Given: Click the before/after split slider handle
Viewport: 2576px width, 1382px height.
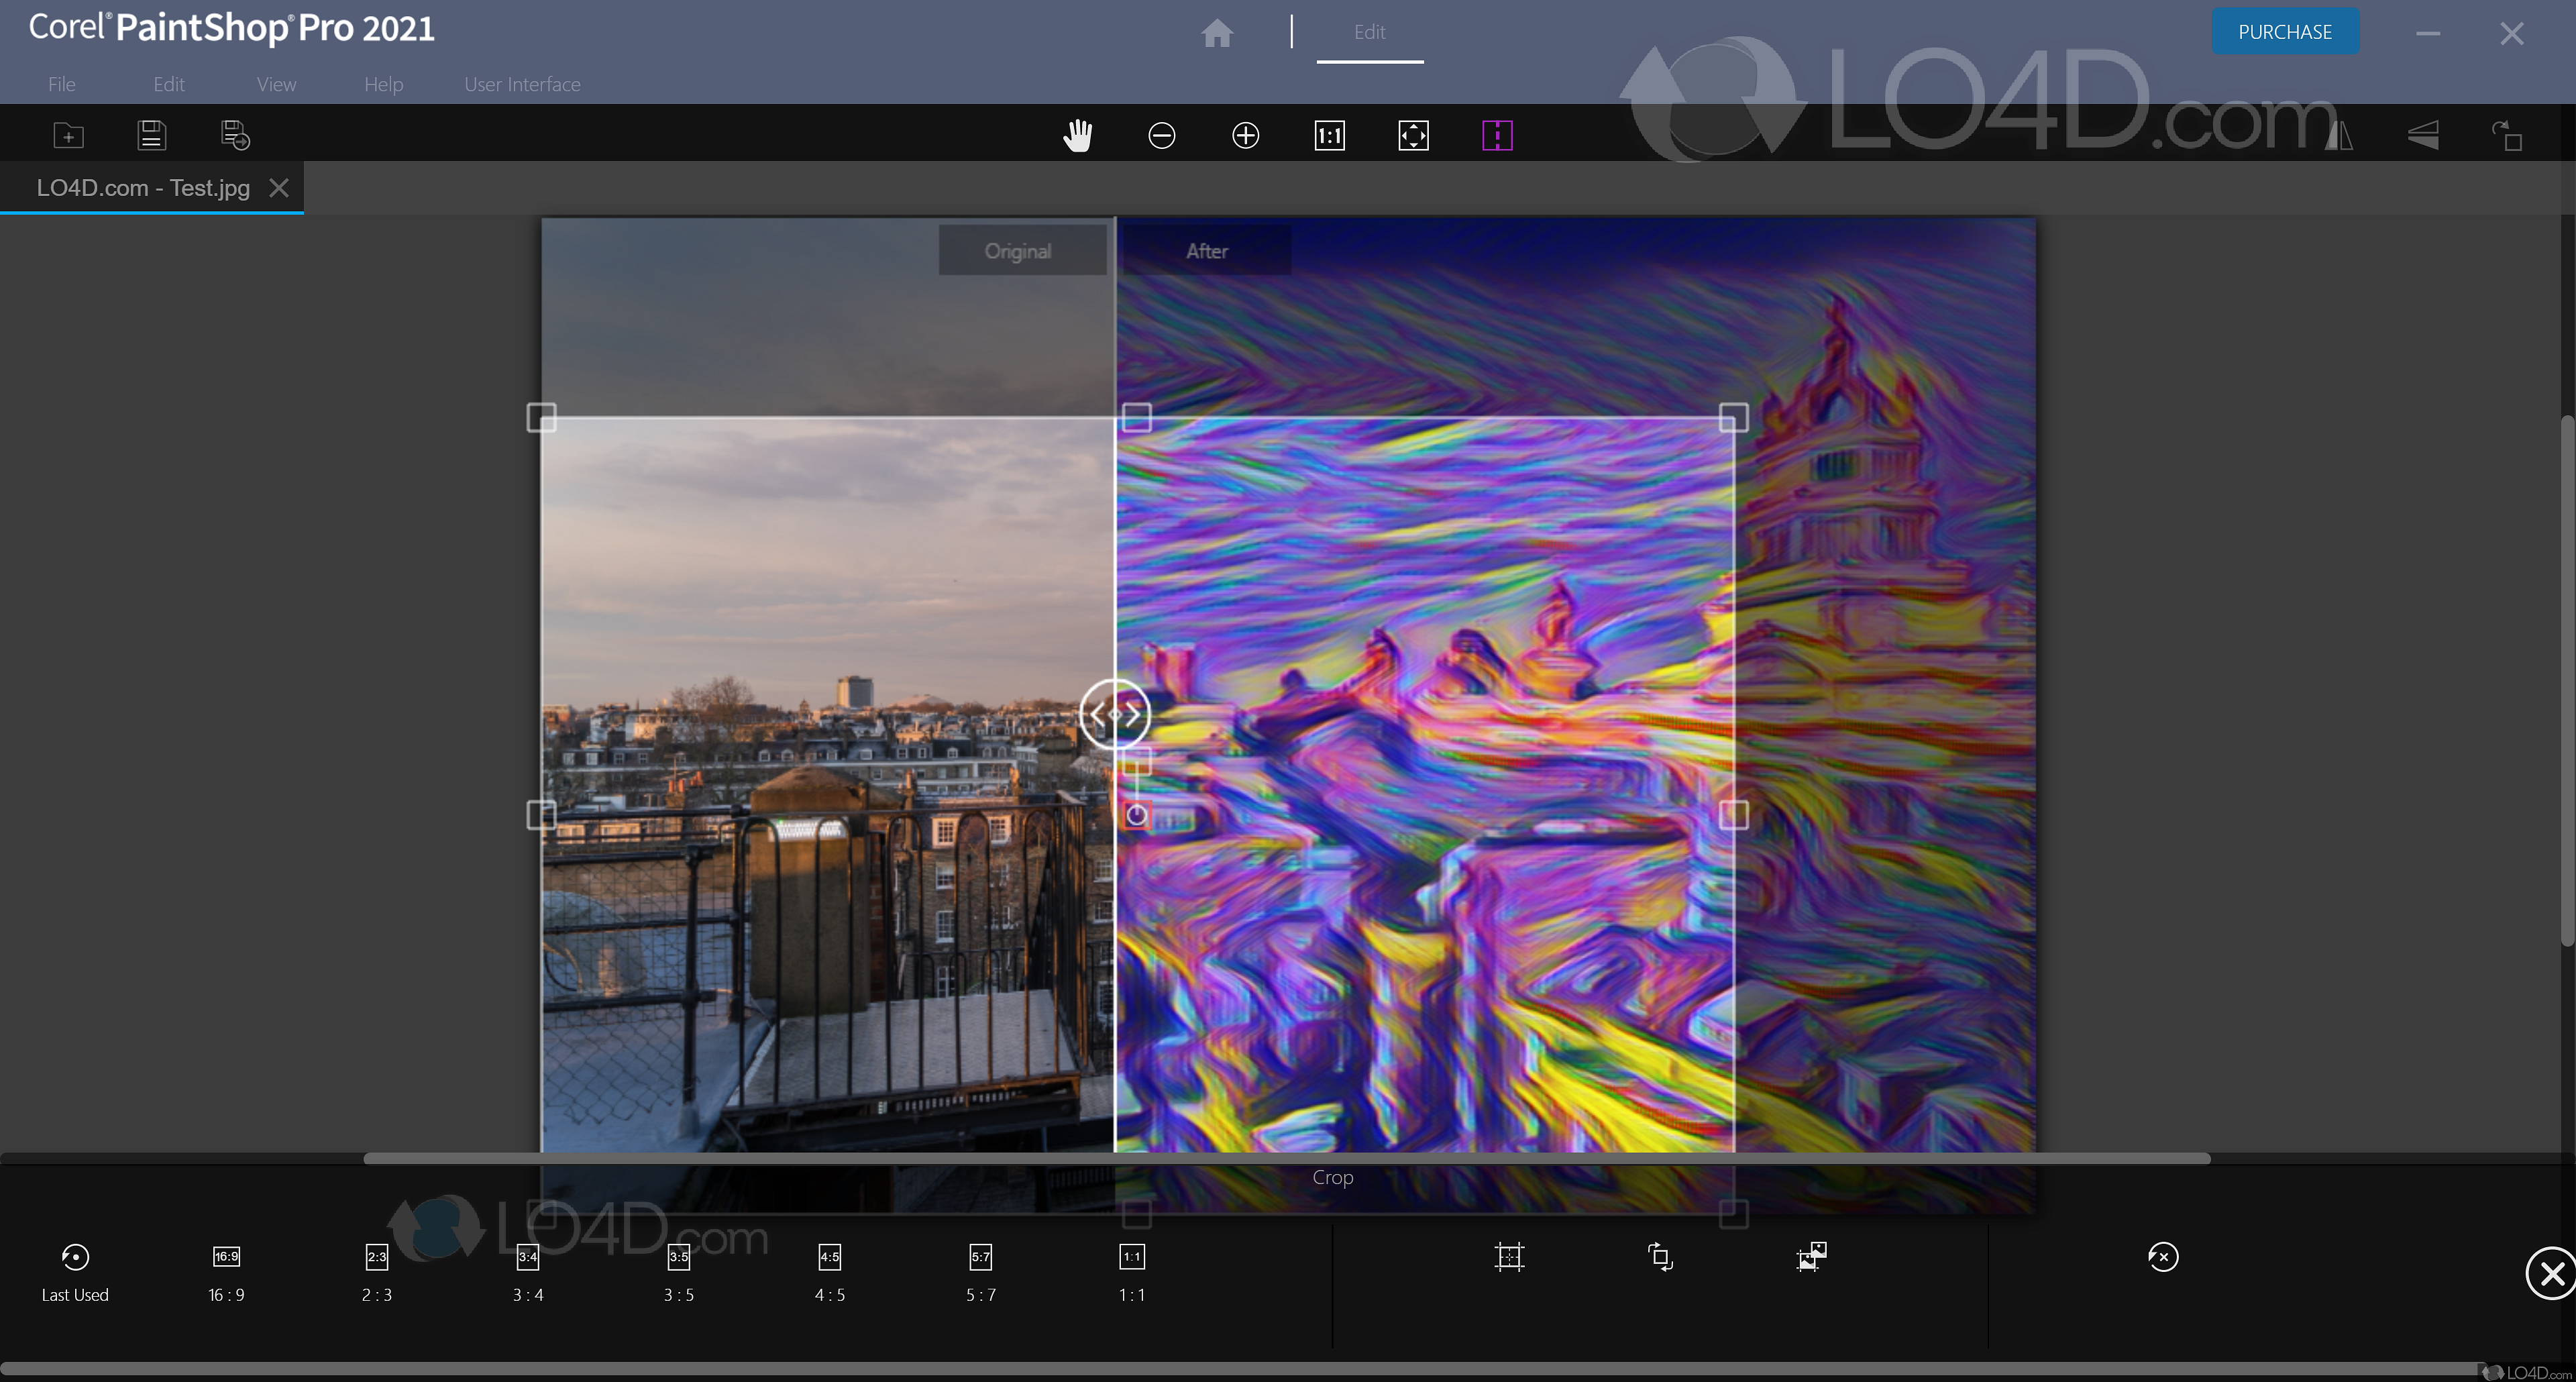Looking at the screenshot, I should coord(1115,714).
